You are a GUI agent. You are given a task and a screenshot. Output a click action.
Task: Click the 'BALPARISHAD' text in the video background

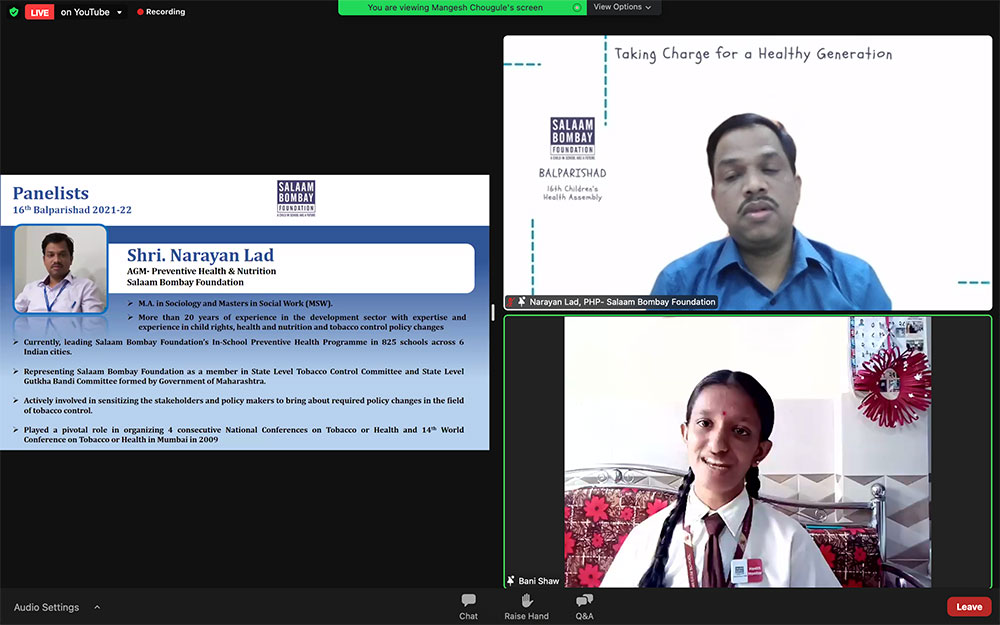(572, 173)
